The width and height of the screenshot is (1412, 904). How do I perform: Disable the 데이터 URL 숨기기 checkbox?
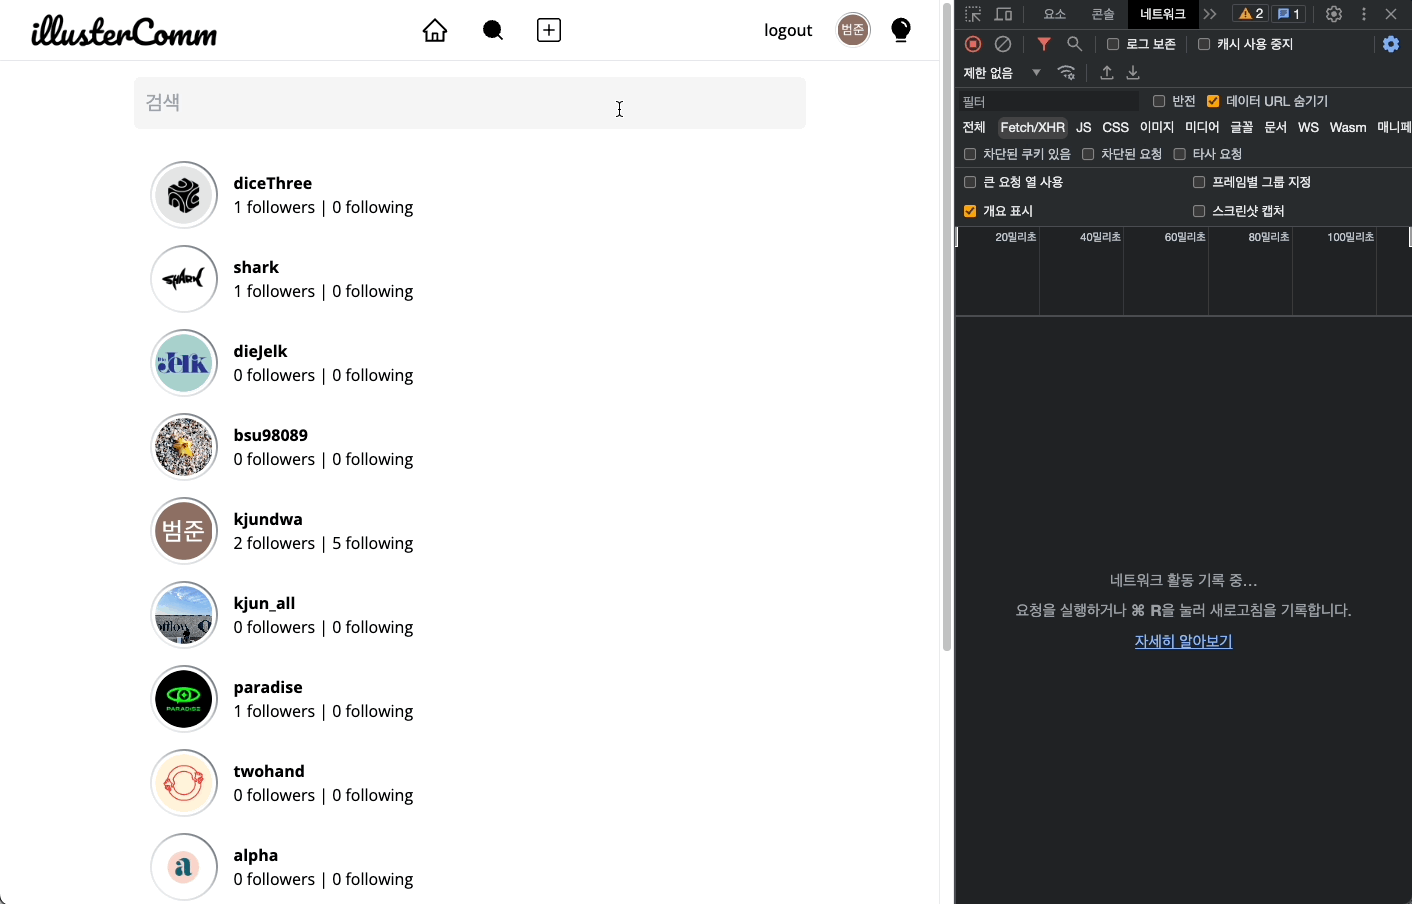[1213, 100]
